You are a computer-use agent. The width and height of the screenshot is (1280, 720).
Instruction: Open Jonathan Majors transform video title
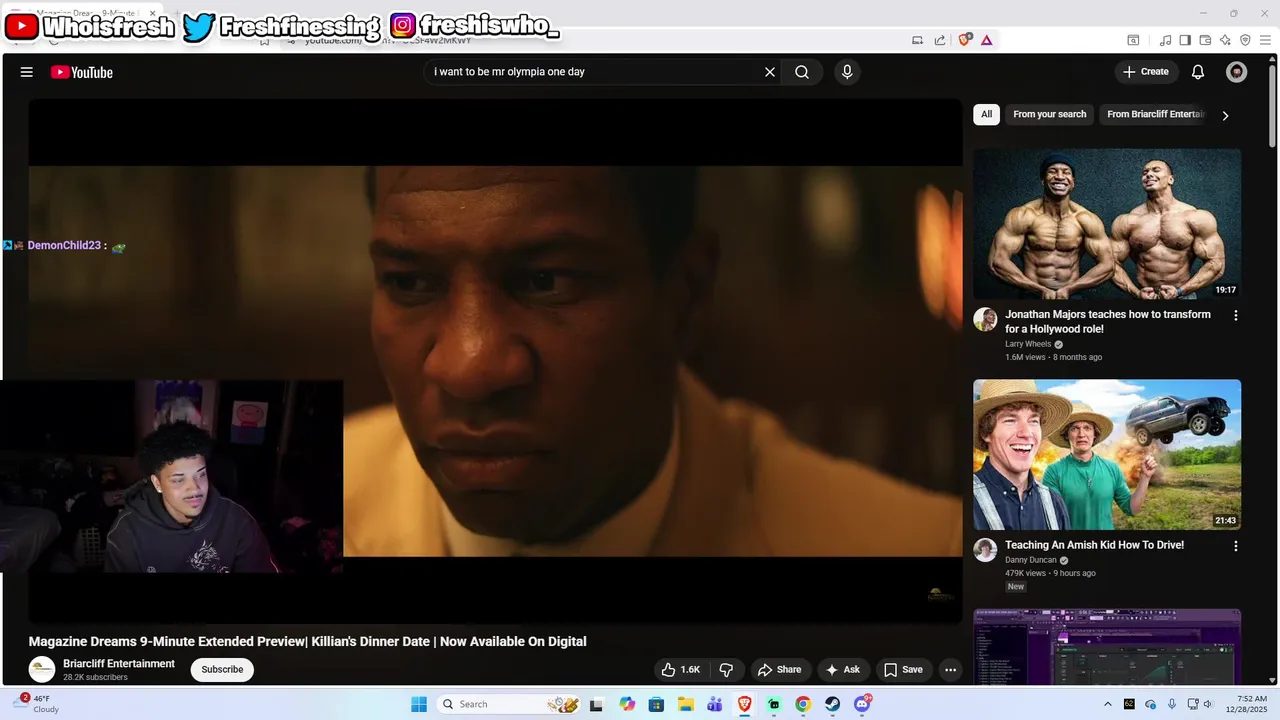tap(1108, 321)
